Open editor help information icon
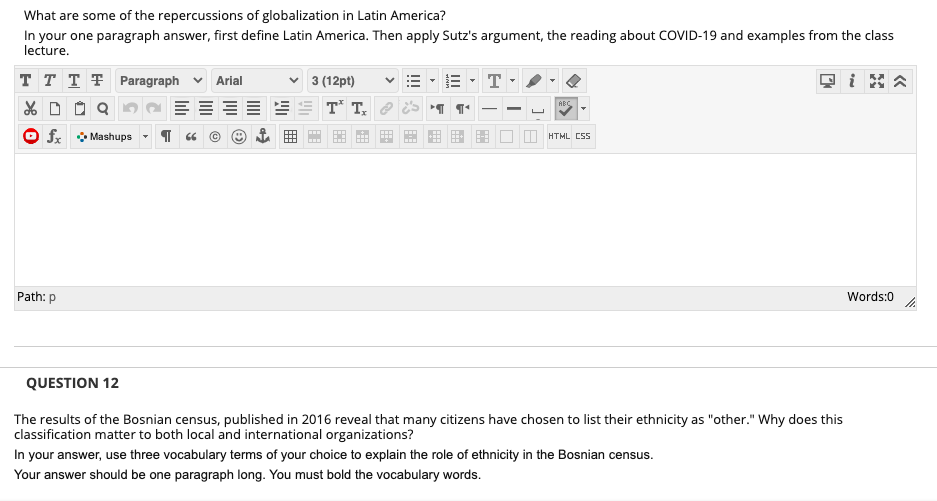This screenshot has height=501, width=937. pyautogui.click(x=852, y=81)
